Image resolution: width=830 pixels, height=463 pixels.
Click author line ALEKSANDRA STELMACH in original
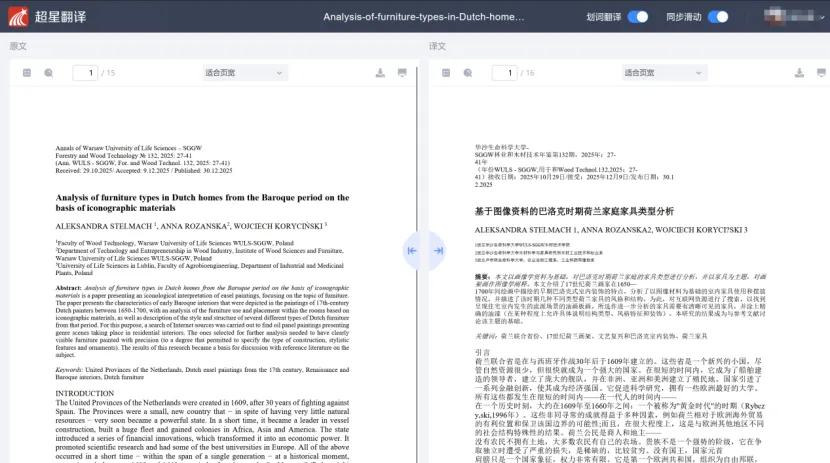pos(191,226)
